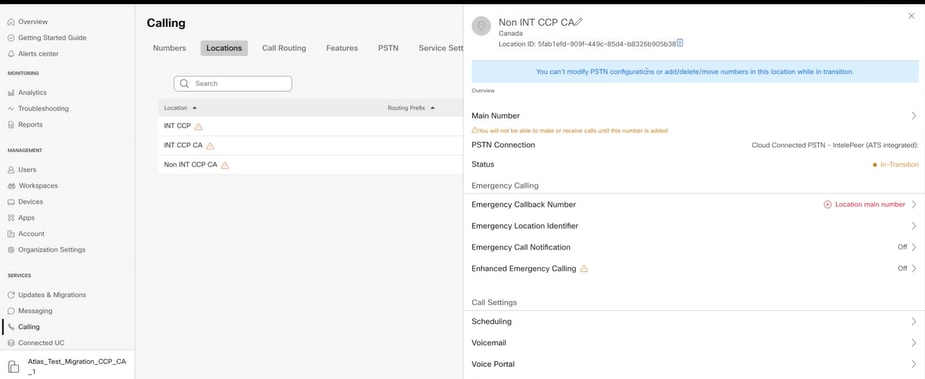Open the Call Routing tab
This screenshot has height=379, width=925.
click(284, 48)
